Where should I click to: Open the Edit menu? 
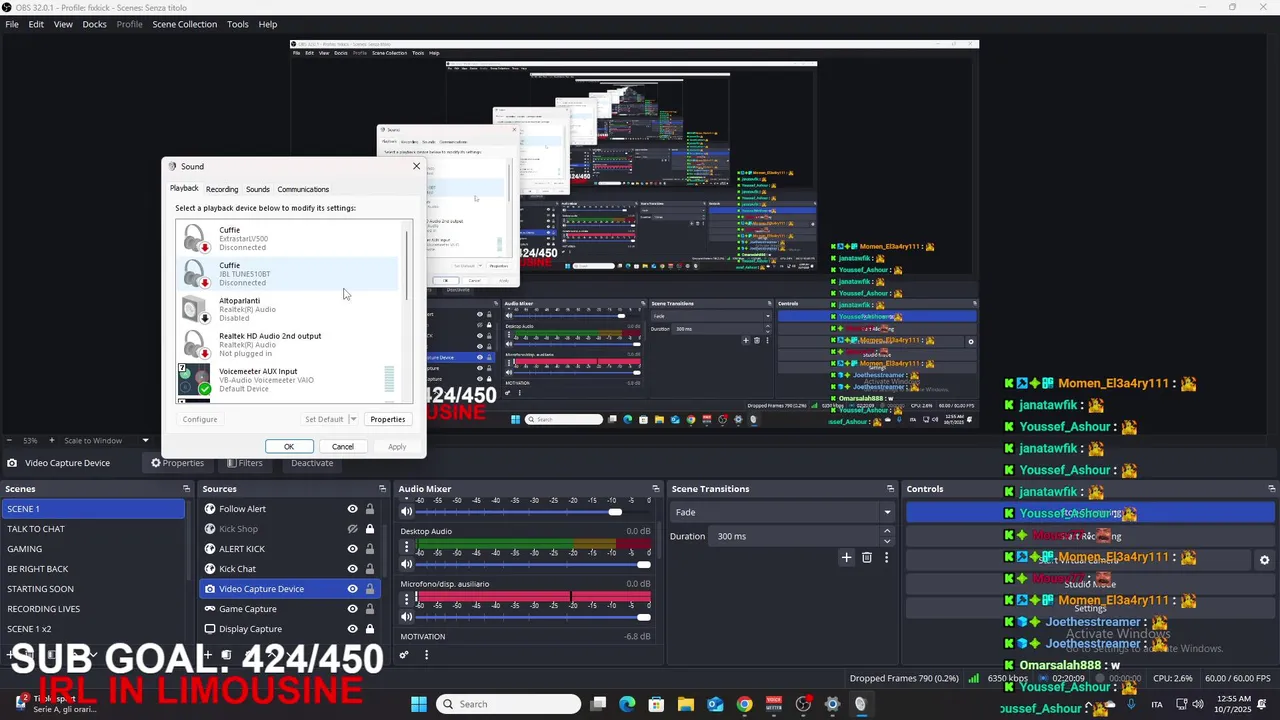tap(36, 24)
